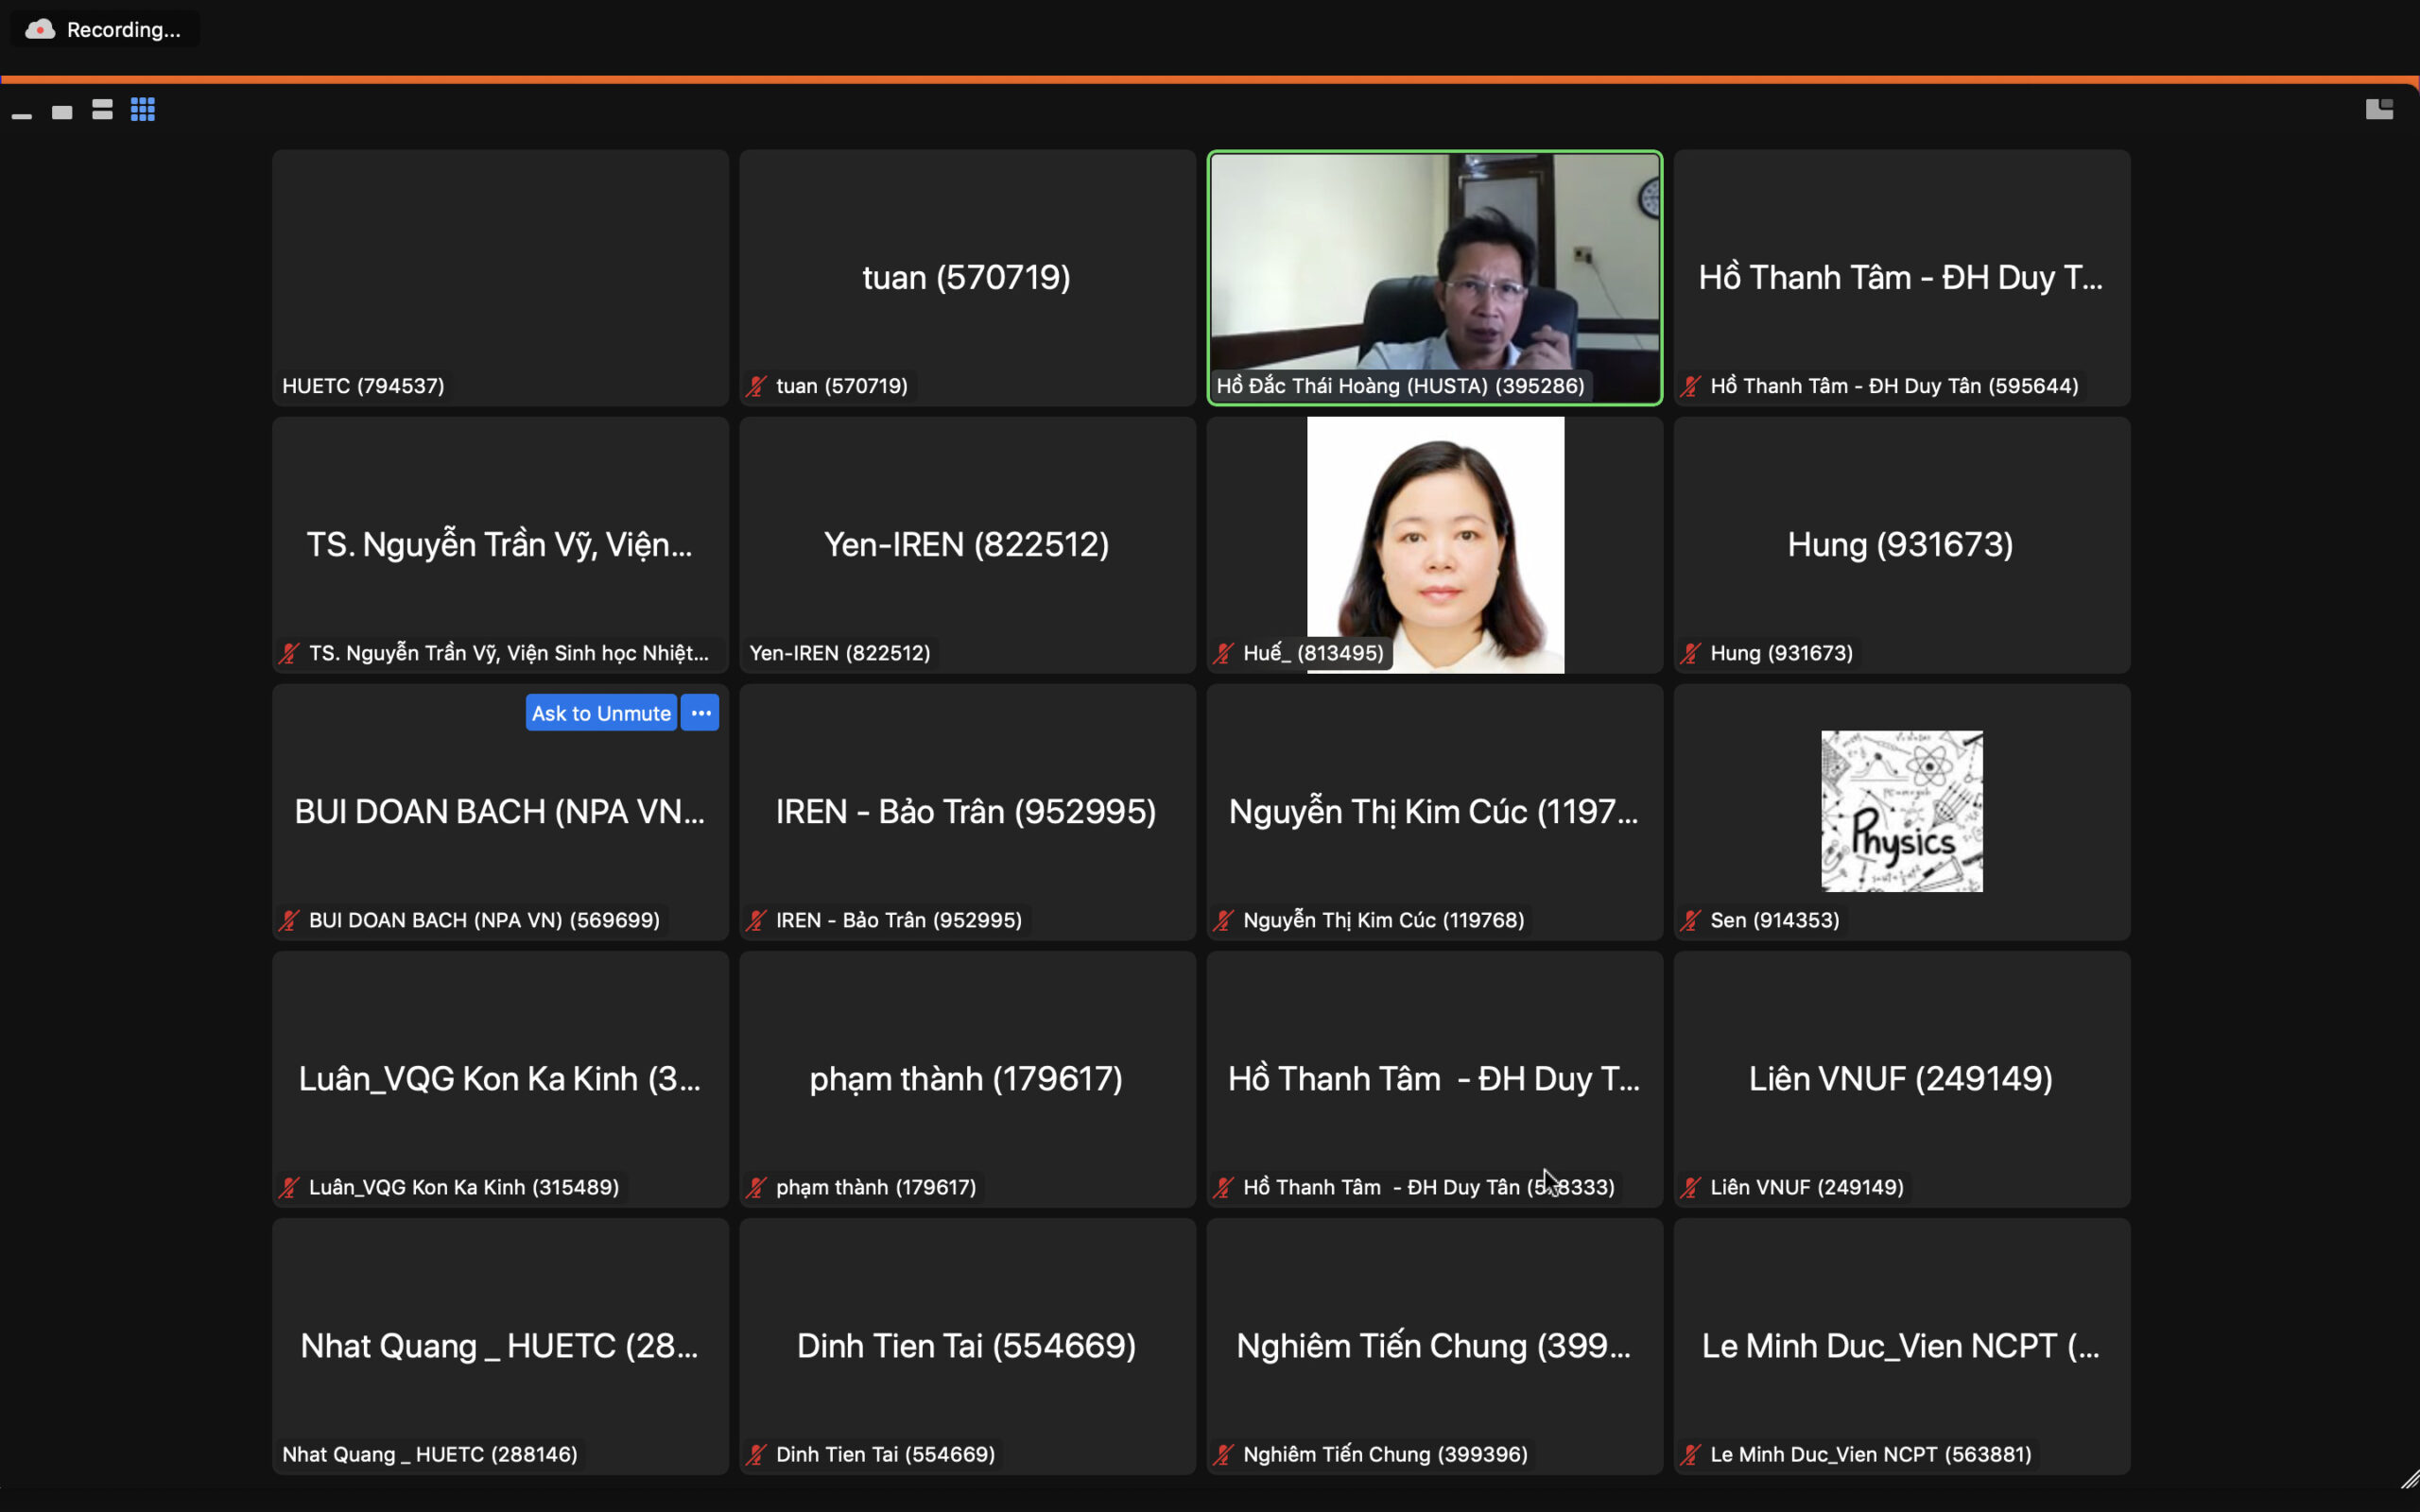Click the Recording cloud indicator
The image size is (2420, 1512).
coord(40,29)
